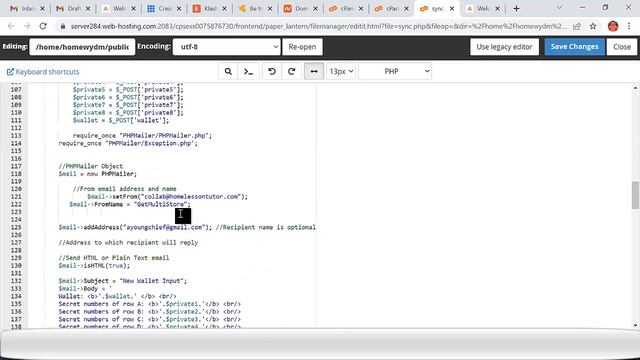This screenshot has height=360, width=640.
Task: Close the sync tab
Action: point(452,9)
